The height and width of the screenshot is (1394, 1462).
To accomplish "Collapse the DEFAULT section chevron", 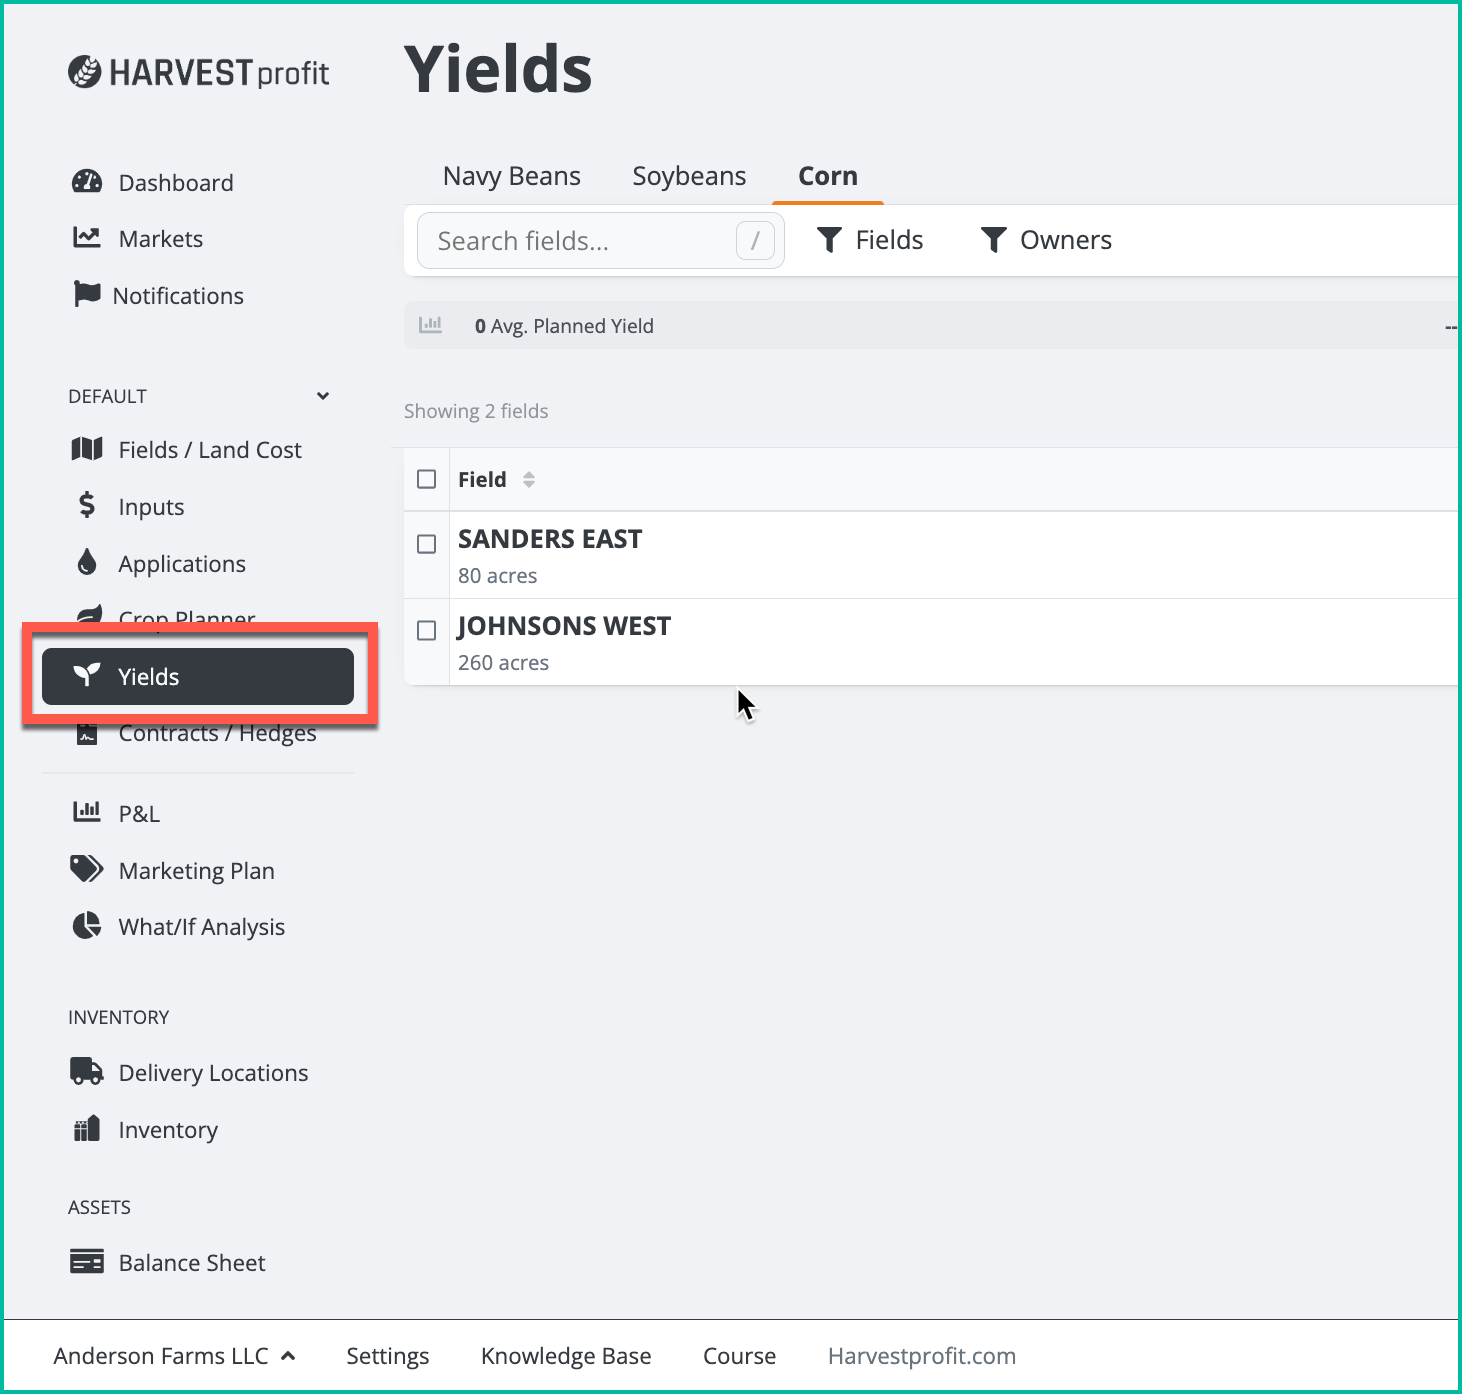I will (323, 396).
